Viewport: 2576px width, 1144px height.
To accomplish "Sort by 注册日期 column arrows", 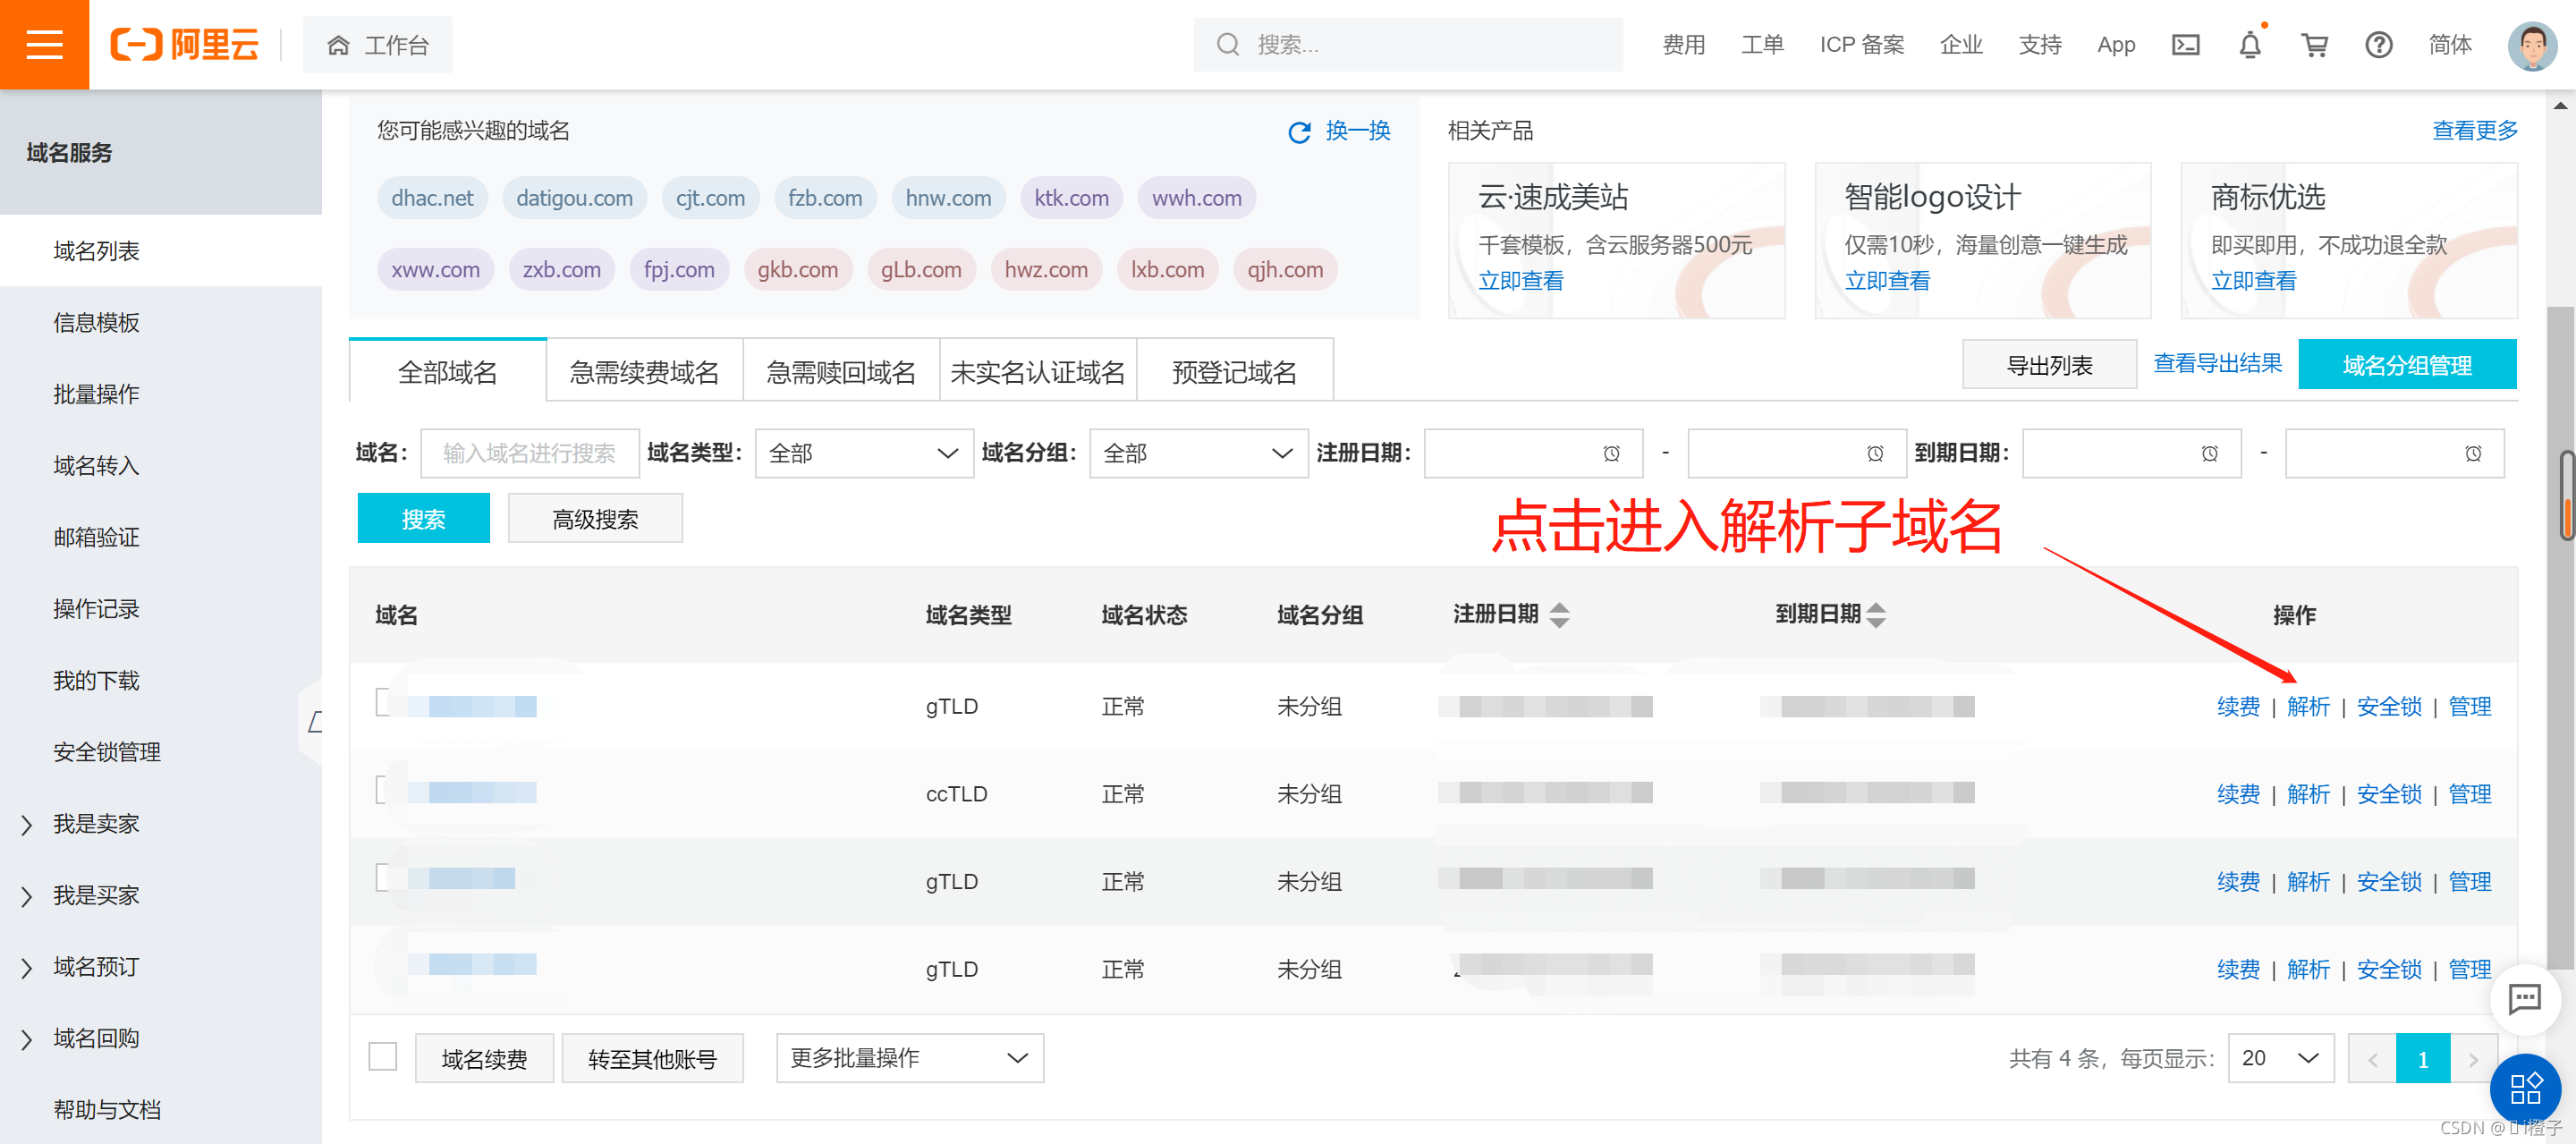I will pyautogui.click(x=1559, y=615).
